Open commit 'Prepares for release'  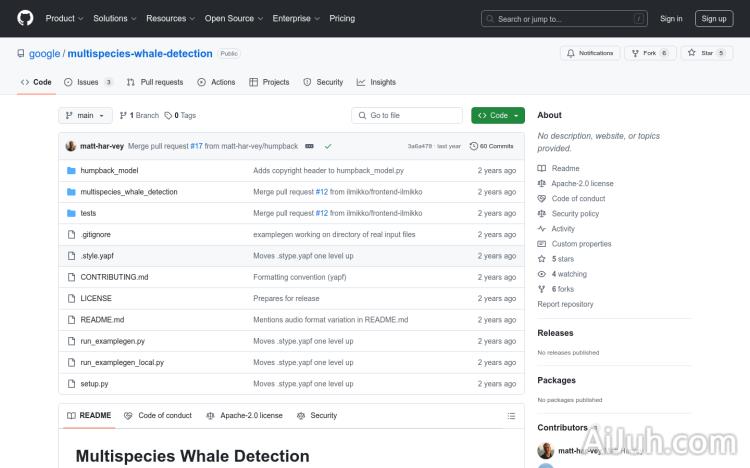[286, 298]
